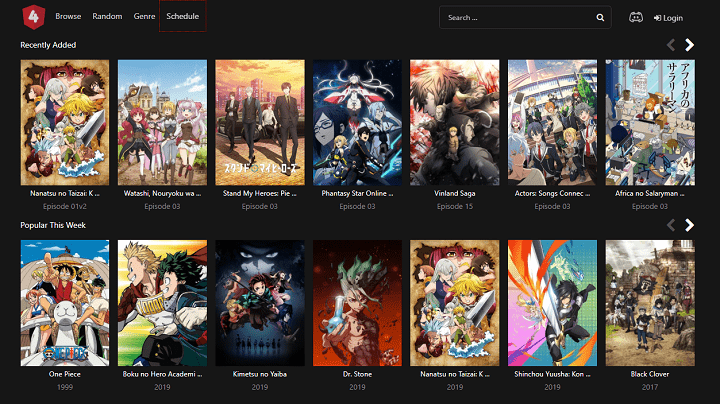Viewport: 720px width, 404px height.
Task: Click the Kimetsu no Yaiba title text
Action: (x=260, y=374)
